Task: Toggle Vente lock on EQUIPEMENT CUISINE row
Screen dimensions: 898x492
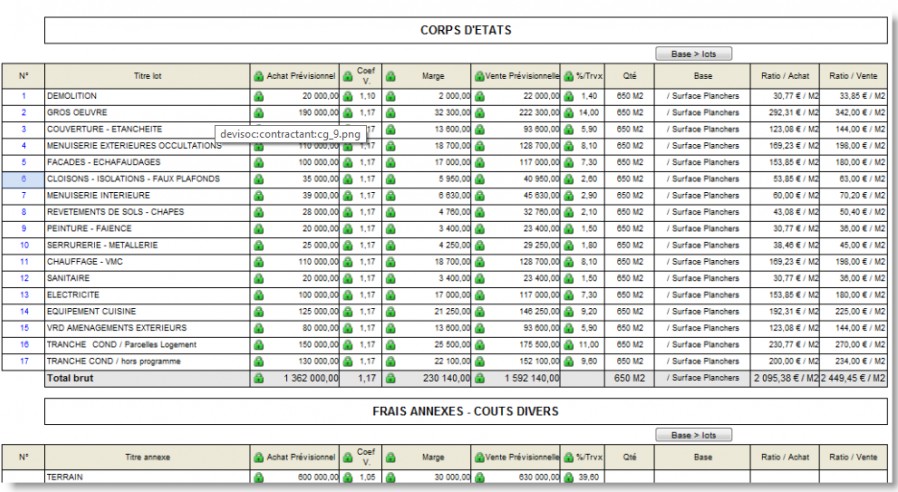Action: coord(479,313)
